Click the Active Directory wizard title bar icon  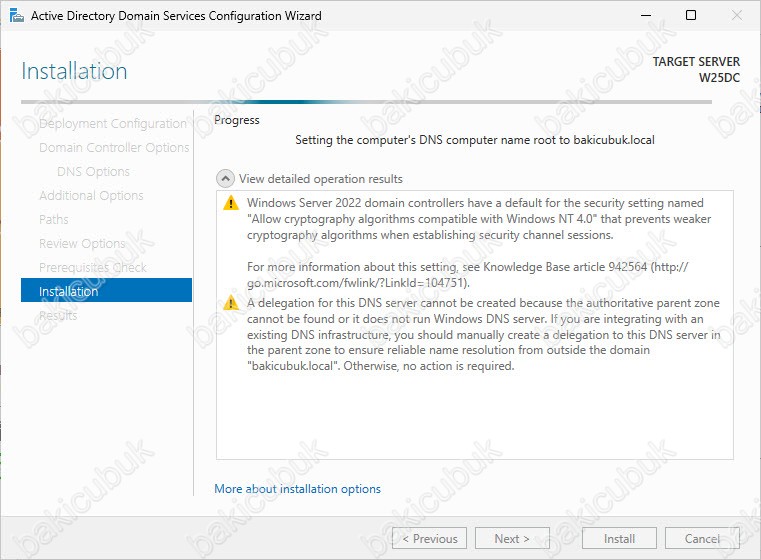click(16, 16)
